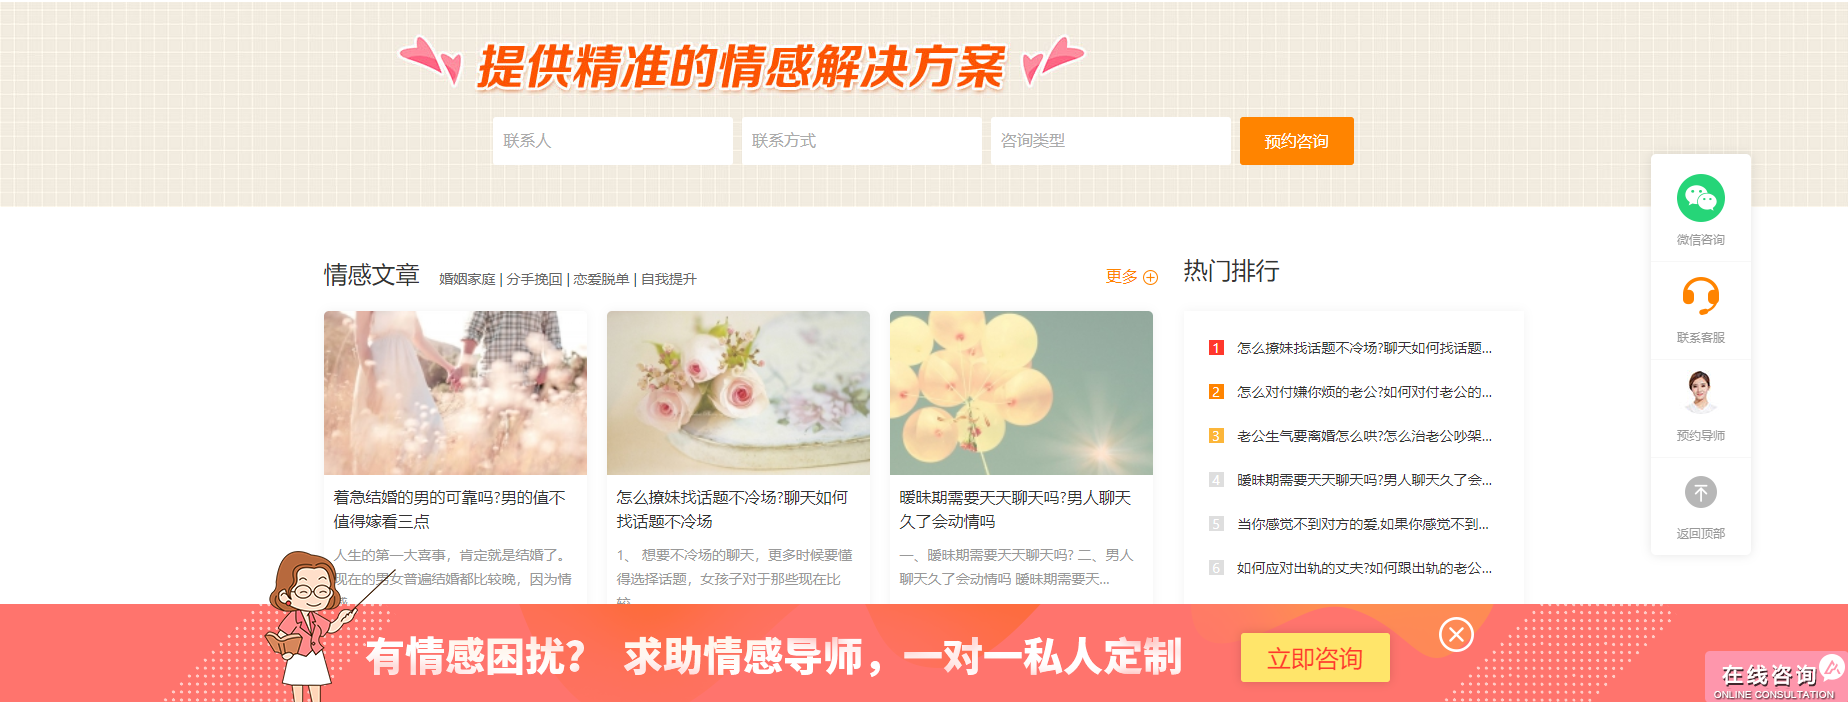The width and height of the screenshot is (1848, 702).
Task: Open the online consultation chat widget
Action: pos(1776,677)
